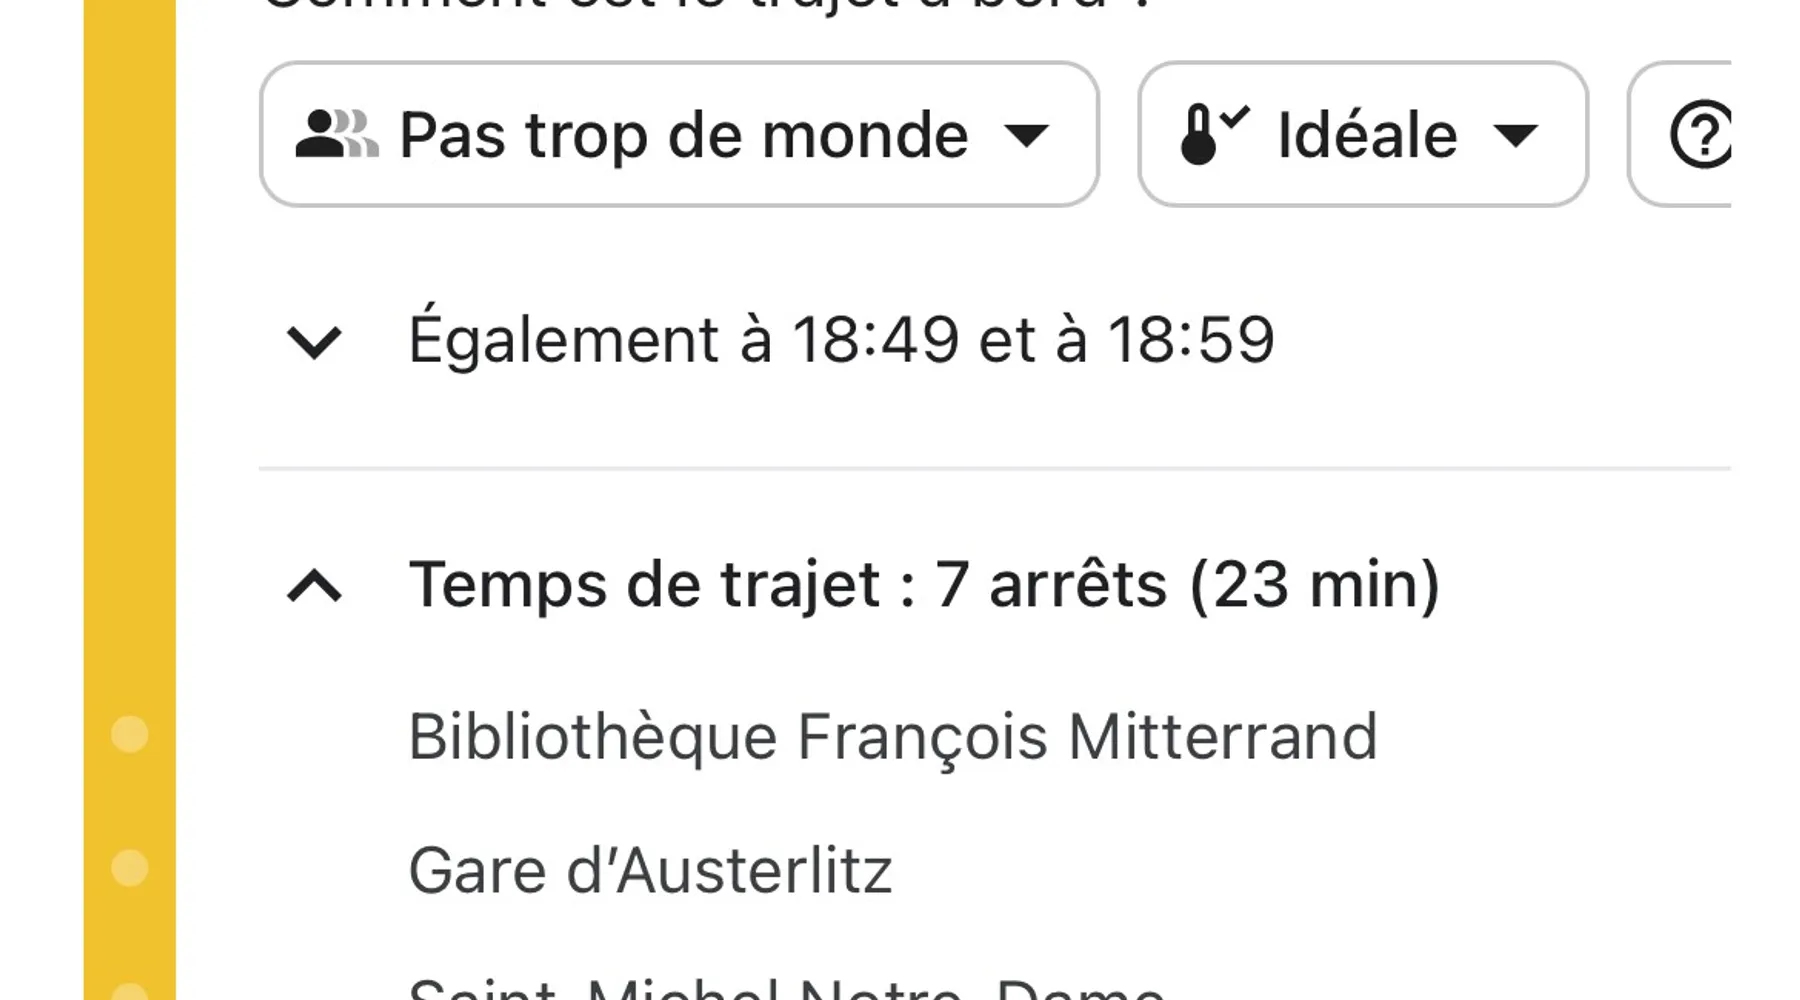The image size is (1800, 1000).
Task: Click the arrow next to 'Idéale'
Action: pyautogui.click(x=1515, y=135)
